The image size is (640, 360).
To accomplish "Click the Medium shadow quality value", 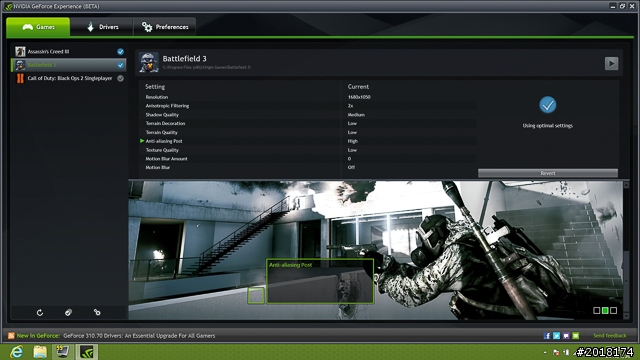I will [356, 115].
